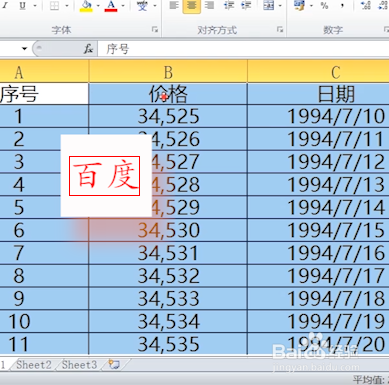Click cell with price 34,533

168,299
